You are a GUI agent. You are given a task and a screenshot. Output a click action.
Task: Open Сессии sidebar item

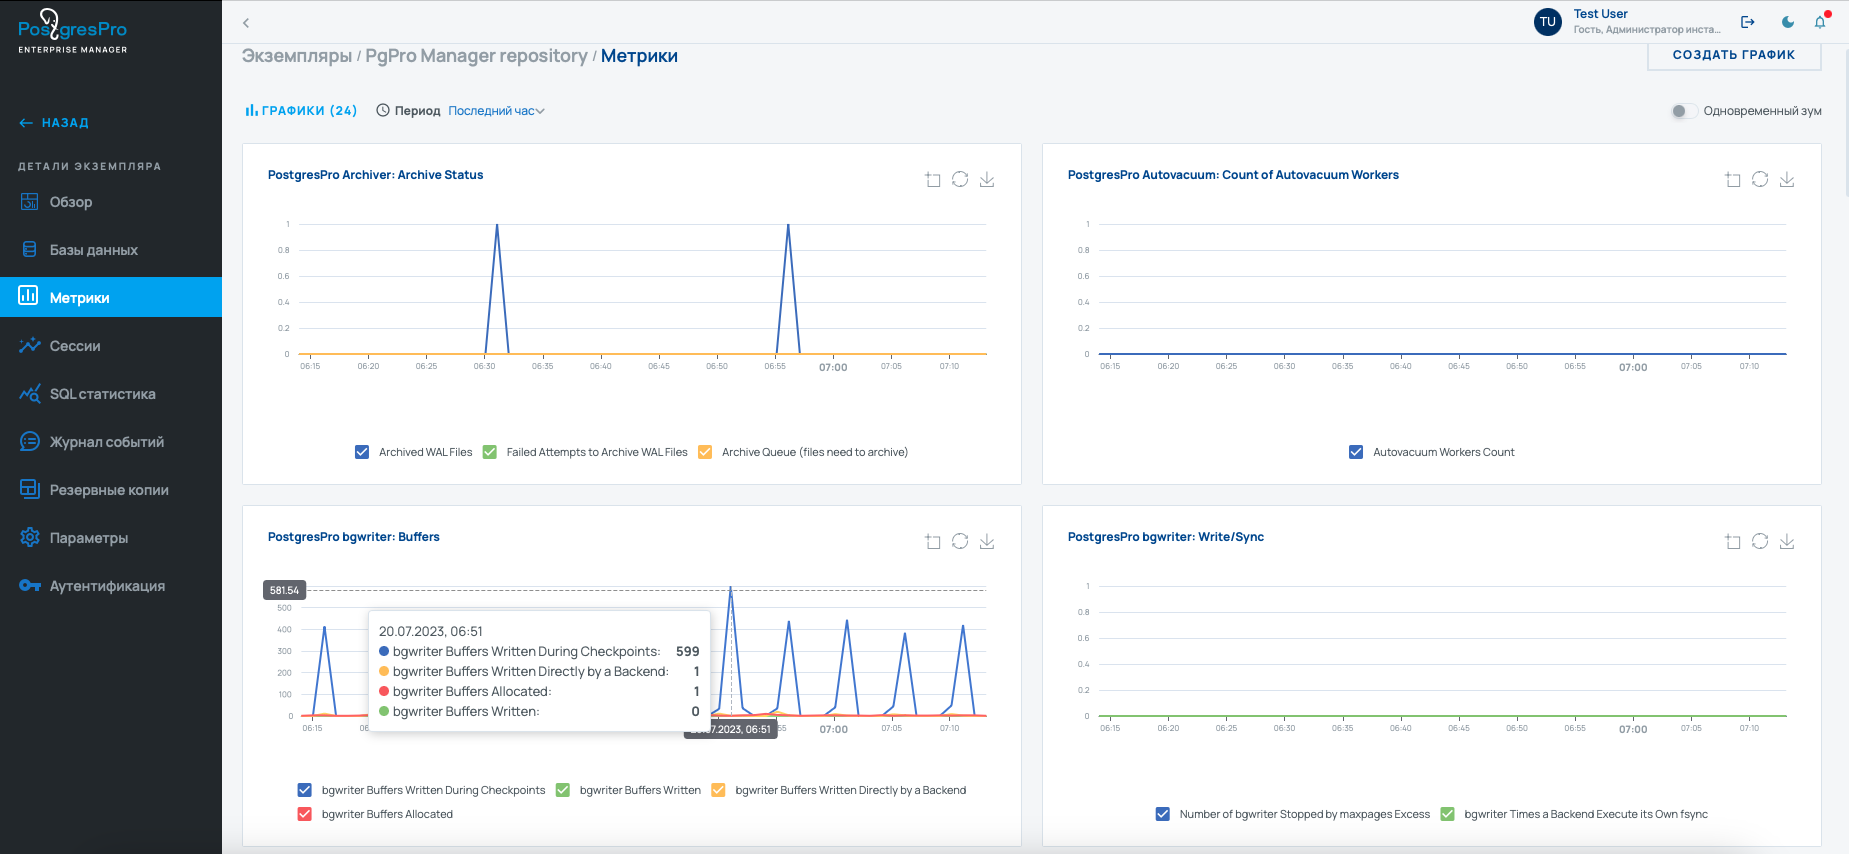click(111, 346)
